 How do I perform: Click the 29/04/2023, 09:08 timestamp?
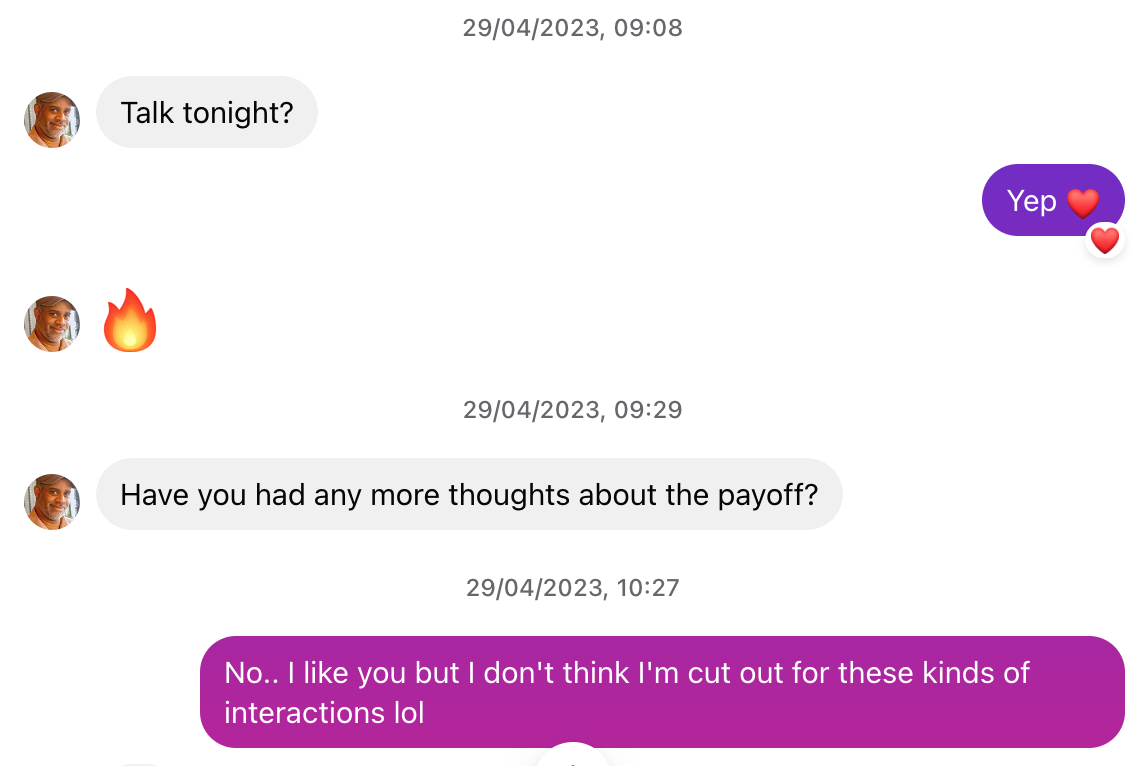click(573, 28)
